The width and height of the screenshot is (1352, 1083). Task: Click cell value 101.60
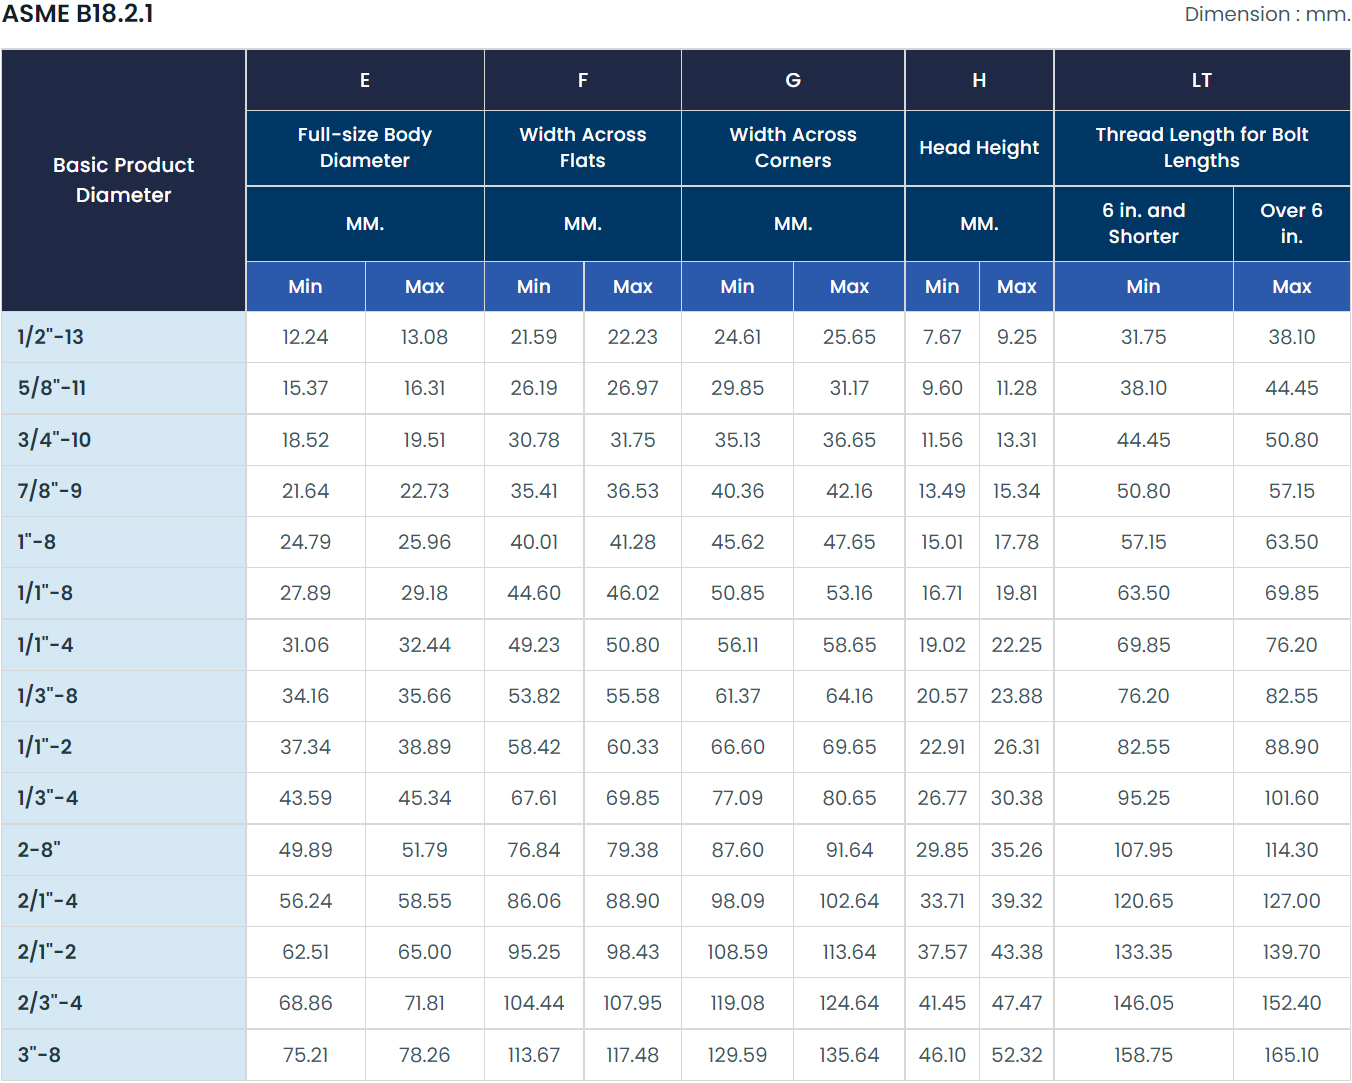1291,798
